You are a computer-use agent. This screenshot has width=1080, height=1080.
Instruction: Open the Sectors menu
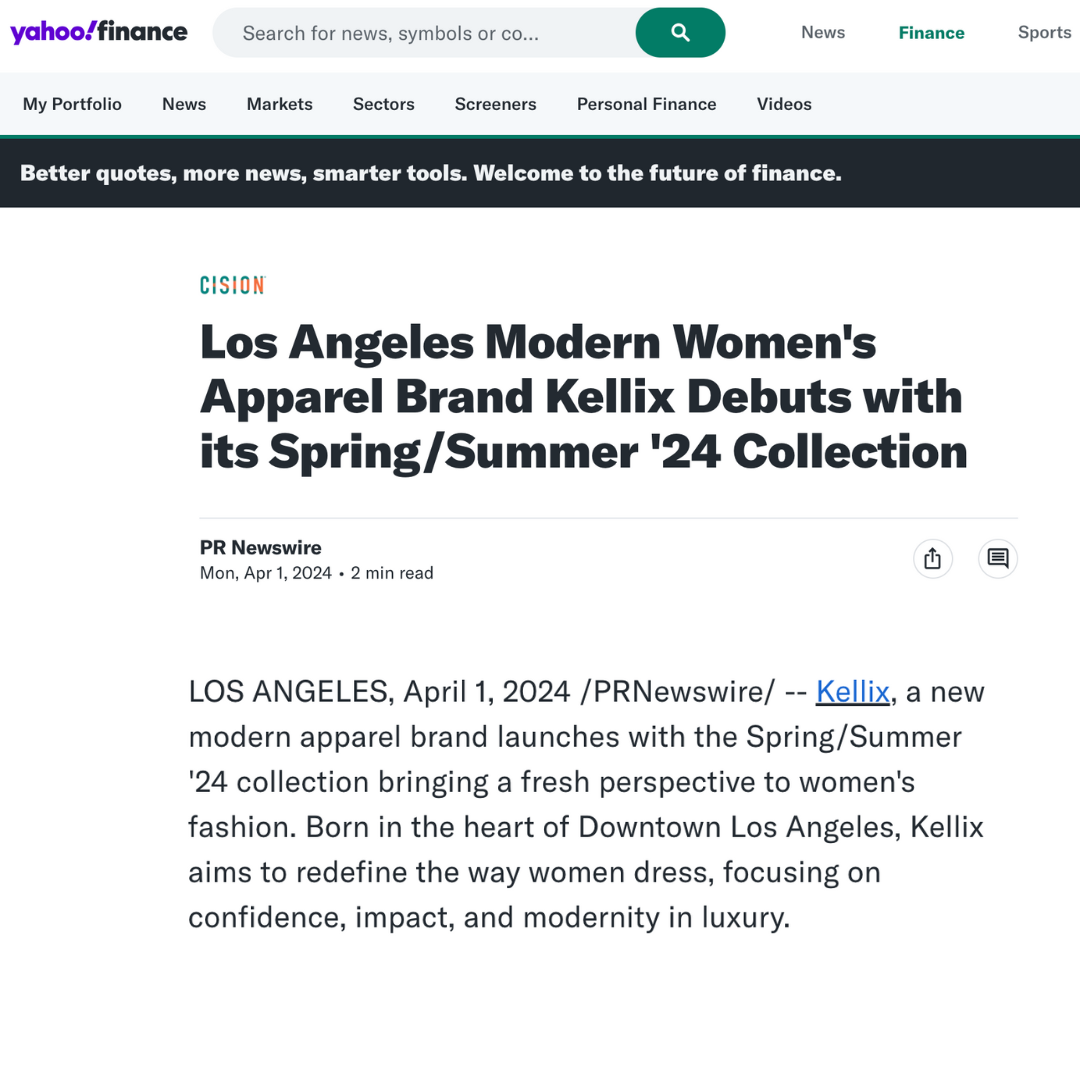pos(384,104)
